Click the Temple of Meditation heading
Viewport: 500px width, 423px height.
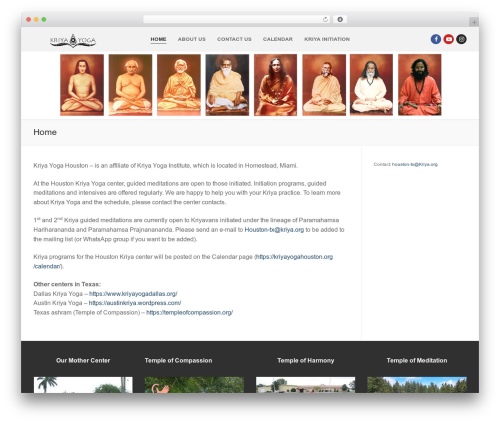417,360
